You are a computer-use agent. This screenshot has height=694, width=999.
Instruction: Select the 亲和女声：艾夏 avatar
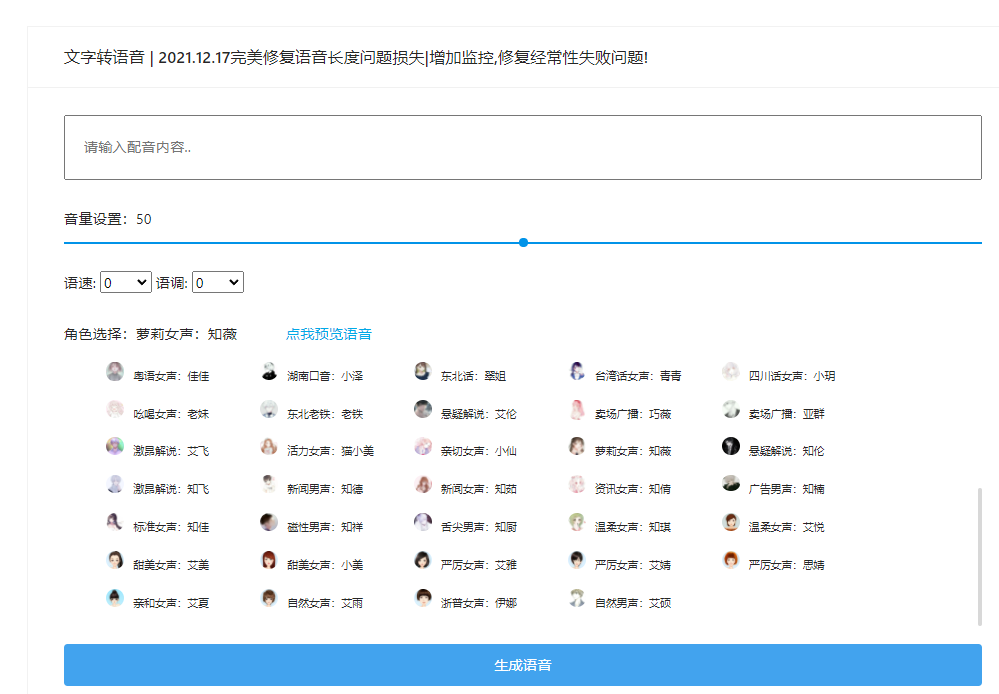[x=115, y=598]
